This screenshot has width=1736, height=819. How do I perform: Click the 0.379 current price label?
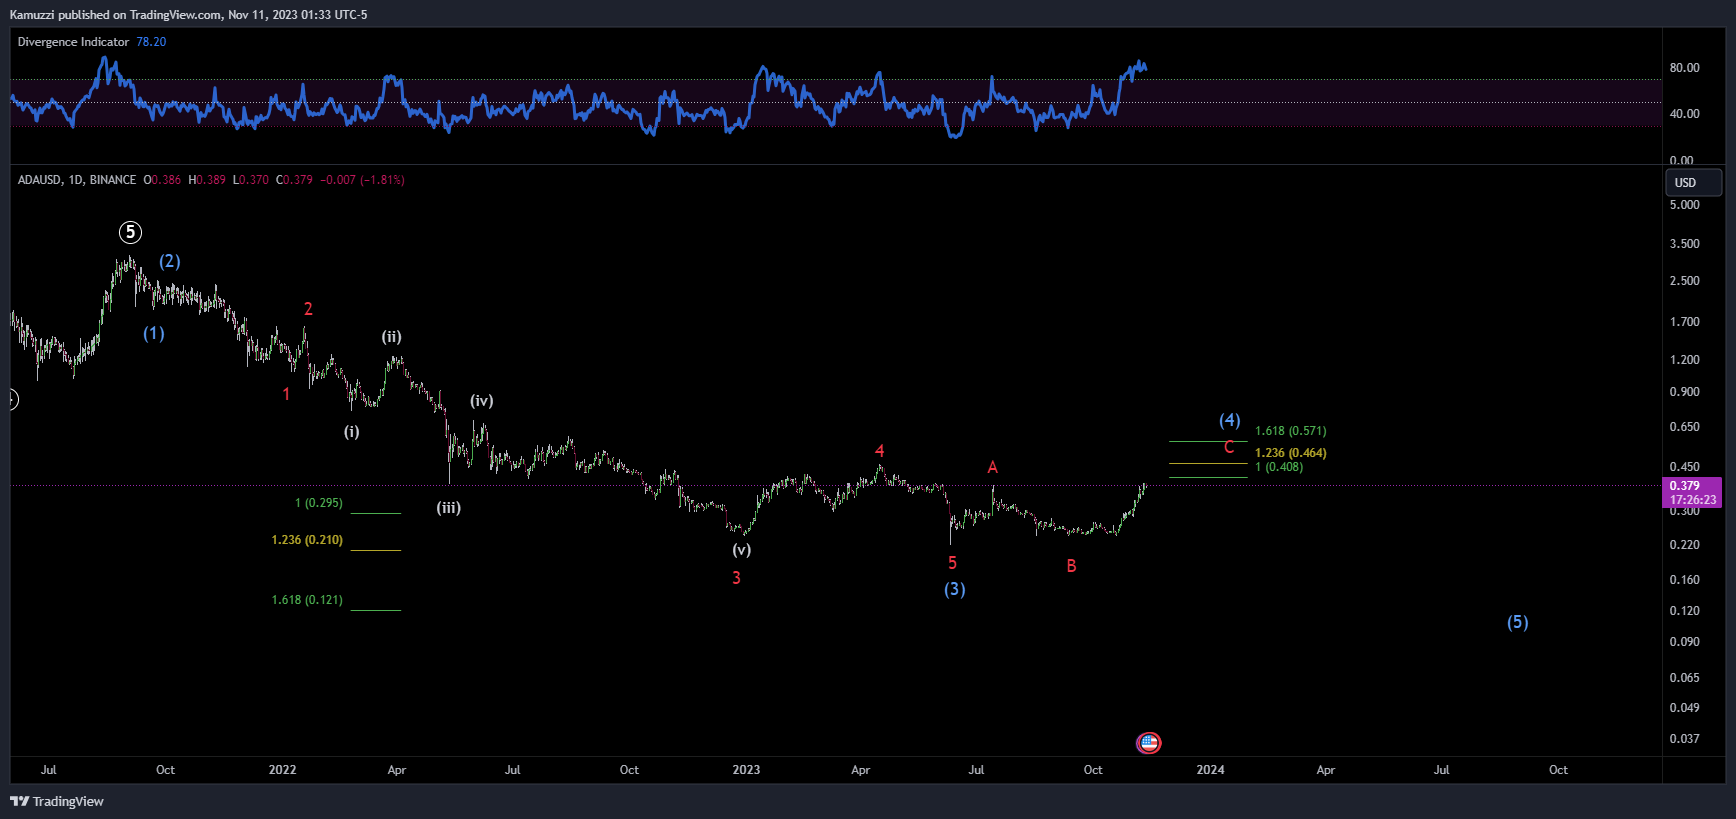(1684, 486)
